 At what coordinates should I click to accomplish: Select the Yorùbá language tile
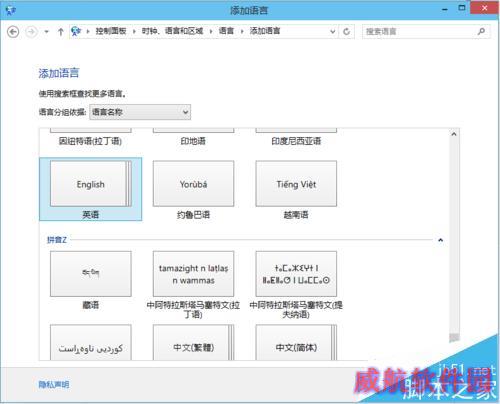click(x=193, y=189)
